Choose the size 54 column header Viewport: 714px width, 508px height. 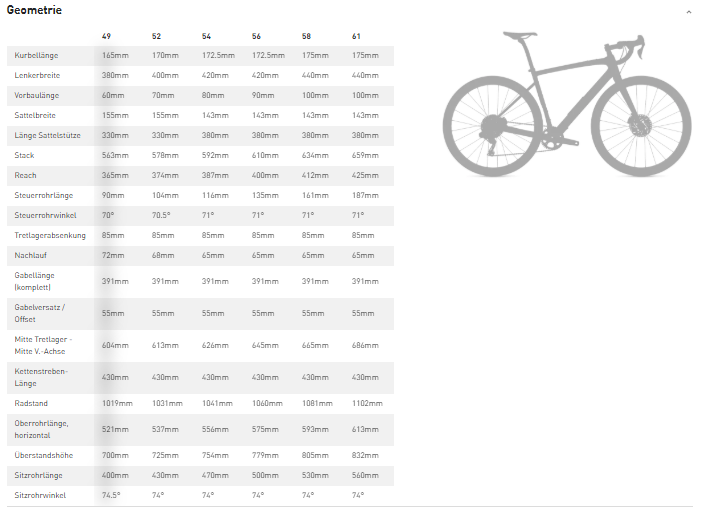pos(206,36)
